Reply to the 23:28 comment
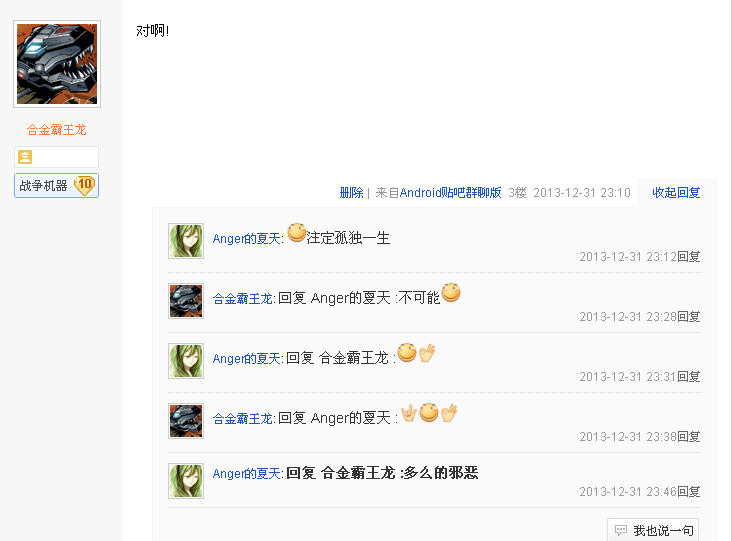Image resolution: width=732 pixels, height=541 pixels. point(689,317)
